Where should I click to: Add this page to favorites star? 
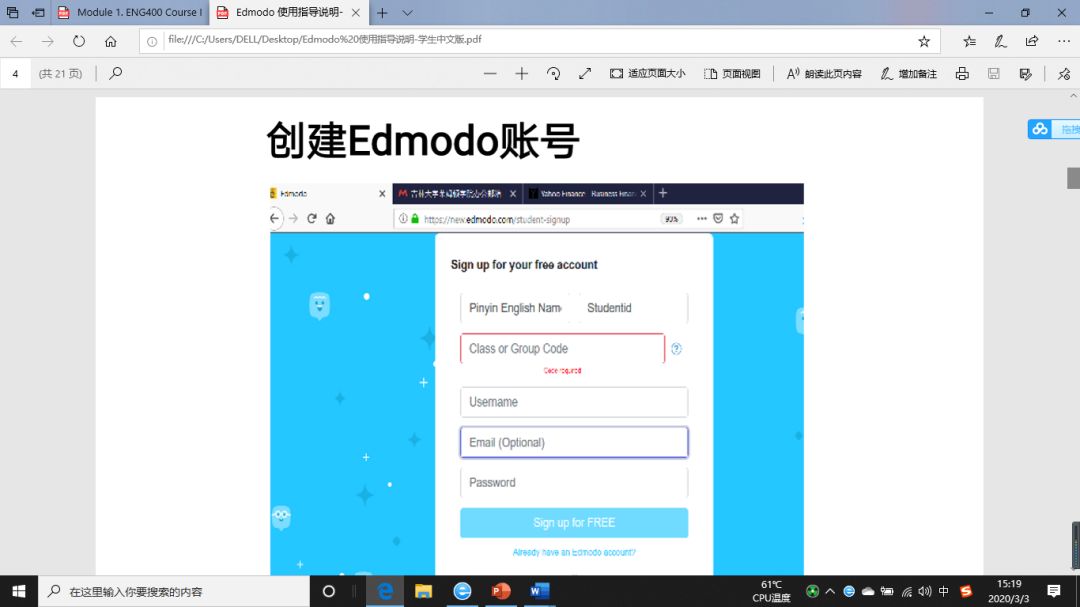[924, 41]
